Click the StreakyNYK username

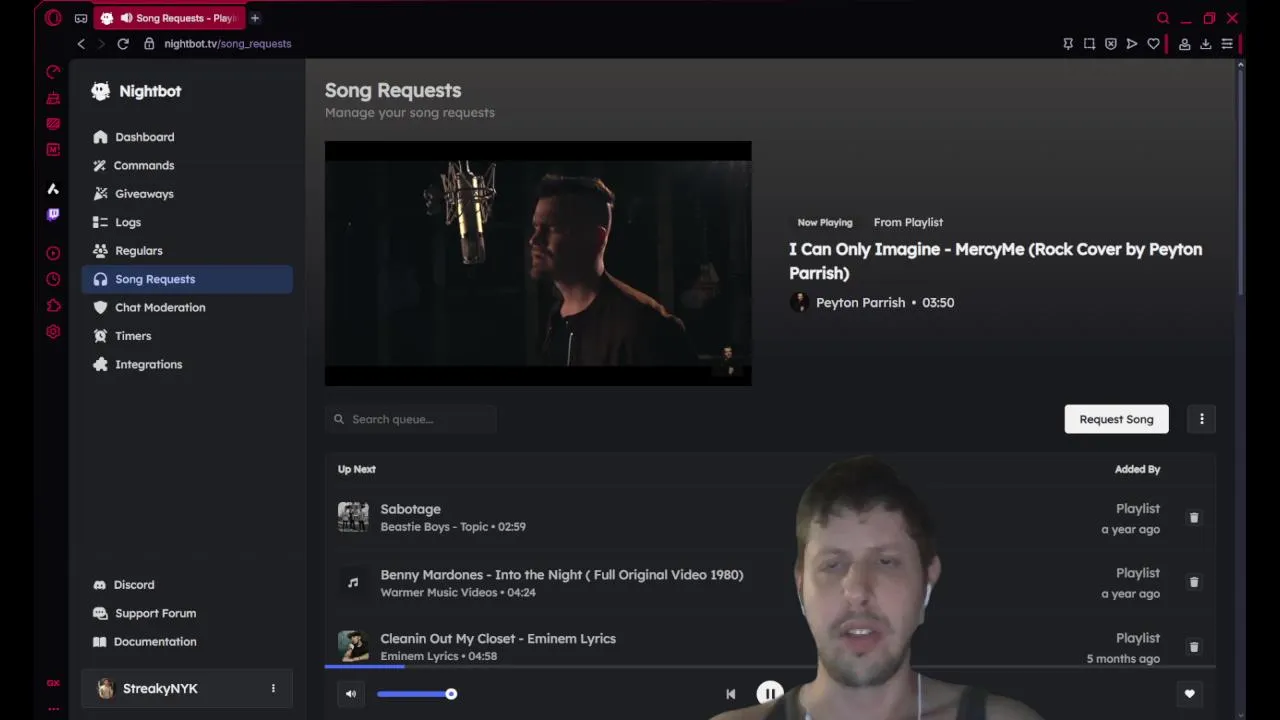pos(160,689)
